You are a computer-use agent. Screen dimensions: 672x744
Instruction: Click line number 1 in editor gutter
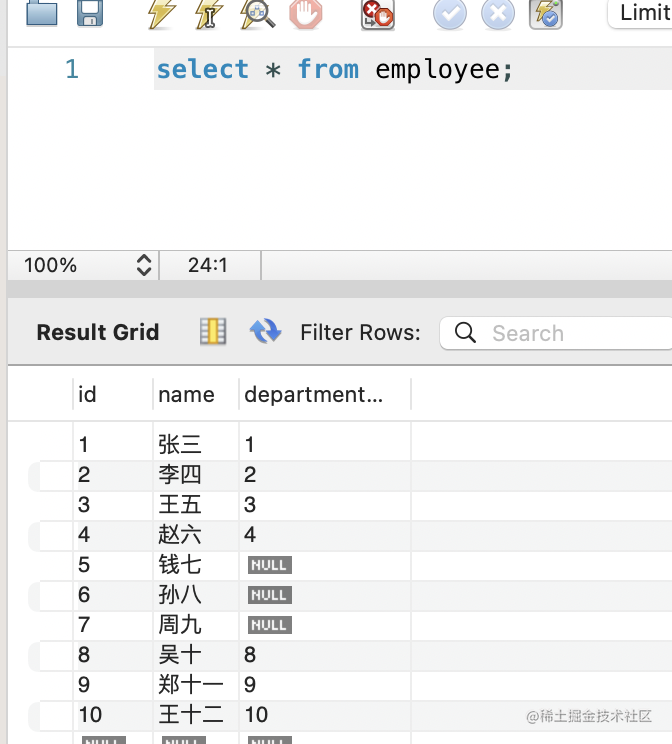click(72, 69)
